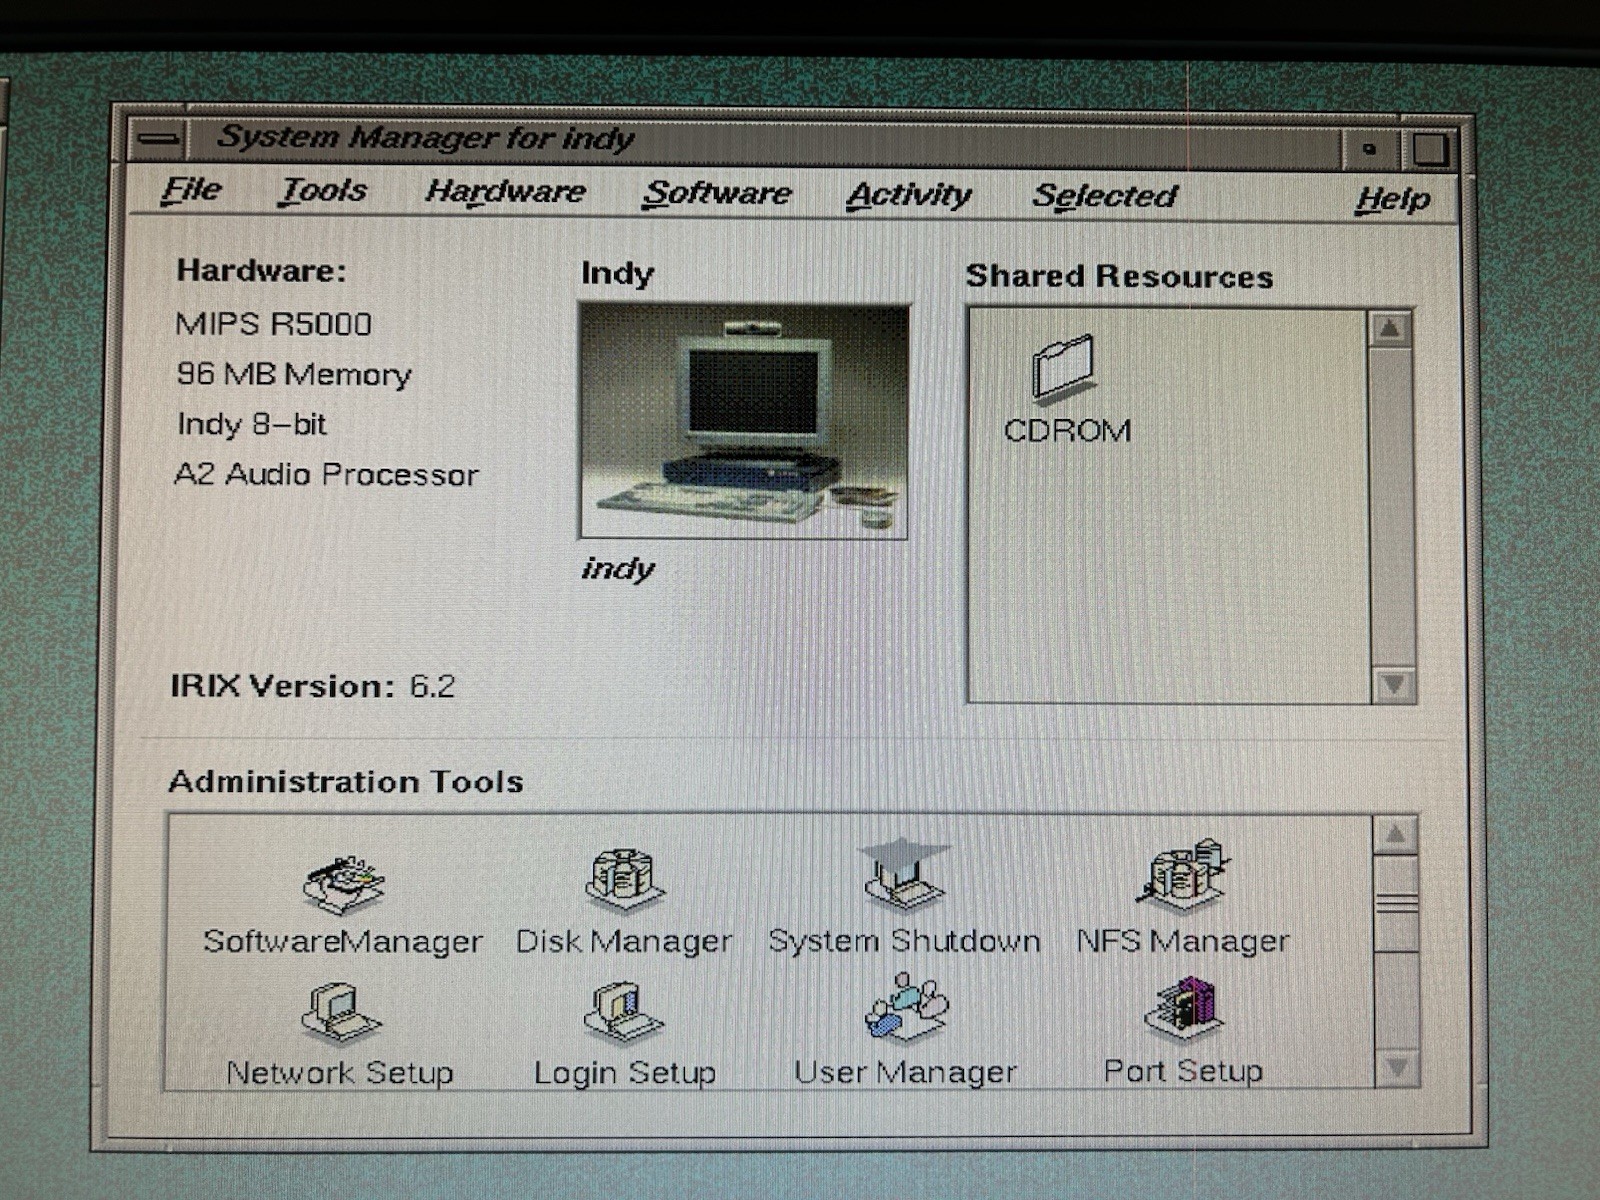The image size is (1600, 1200).
Task: Launch the Disk Manager icon
Action: click(624, 879)
